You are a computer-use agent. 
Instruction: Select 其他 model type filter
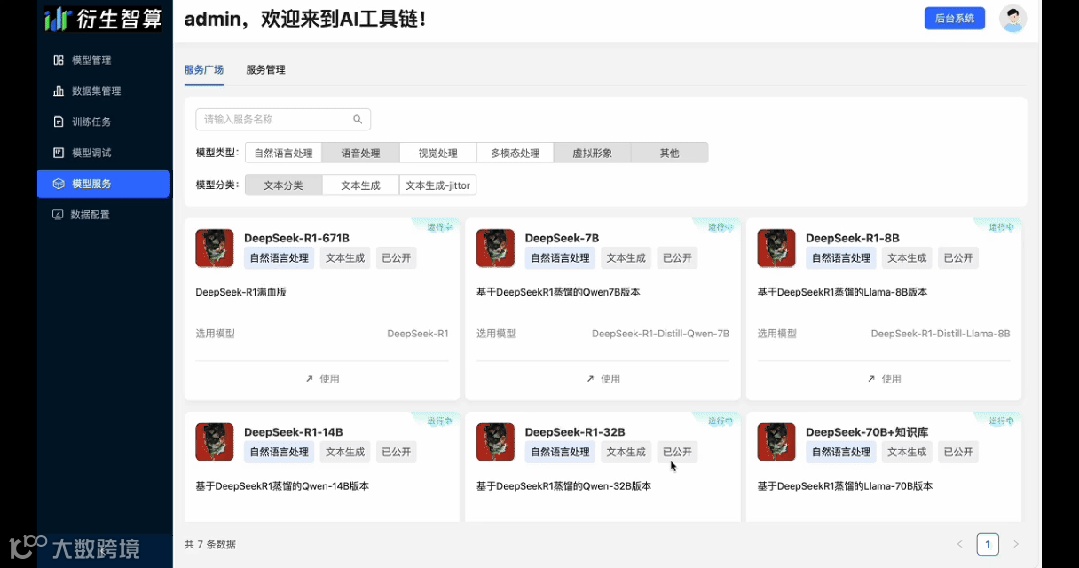pos(669,153)
